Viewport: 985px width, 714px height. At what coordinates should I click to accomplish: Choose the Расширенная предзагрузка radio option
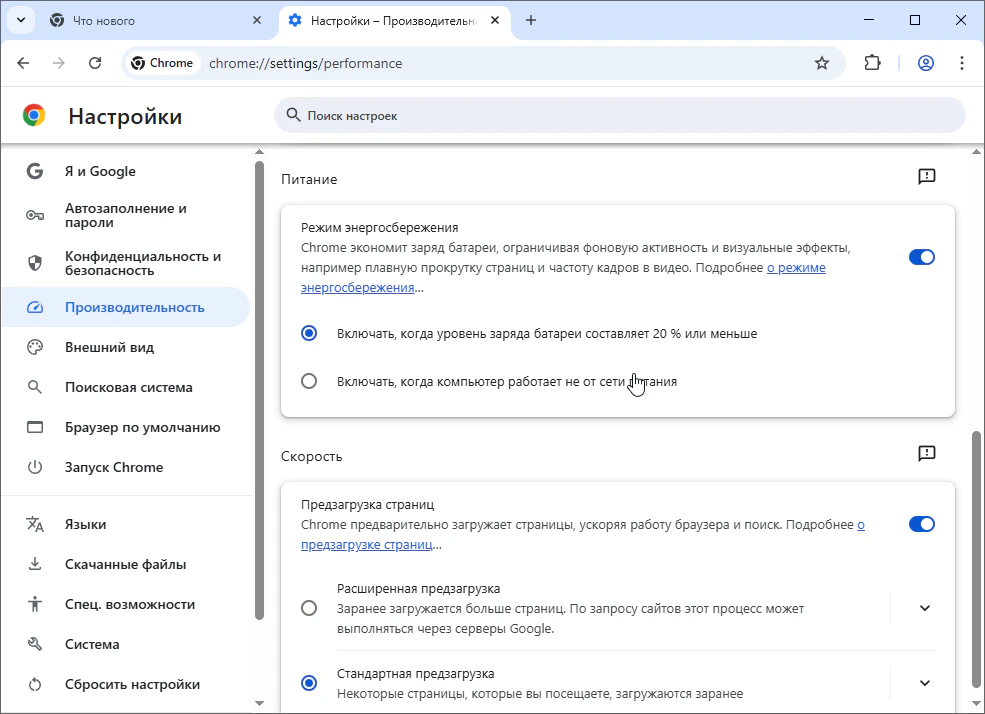[x=309, y=608]
